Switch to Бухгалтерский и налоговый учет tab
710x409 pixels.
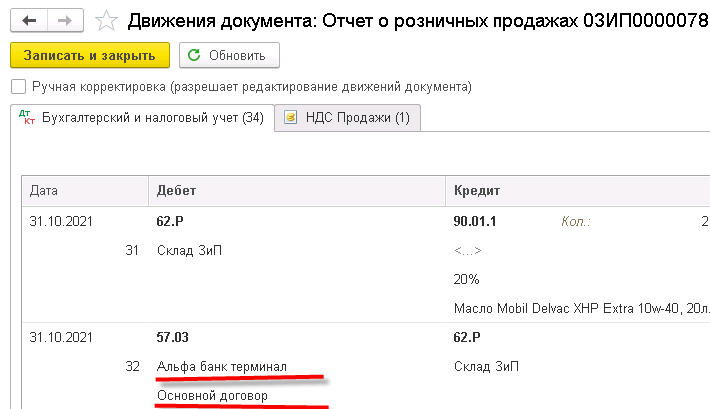click(x=141, y=118)
